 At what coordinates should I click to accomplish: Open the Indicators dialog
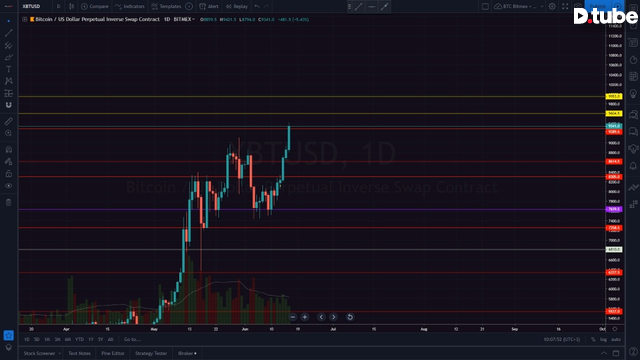(x=130, y=6)
